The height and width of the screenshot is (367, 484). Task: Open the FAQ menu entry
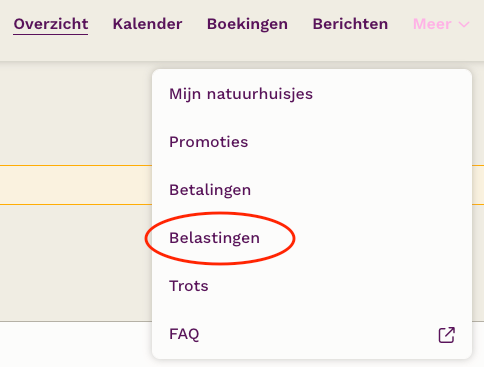(312, 334)
